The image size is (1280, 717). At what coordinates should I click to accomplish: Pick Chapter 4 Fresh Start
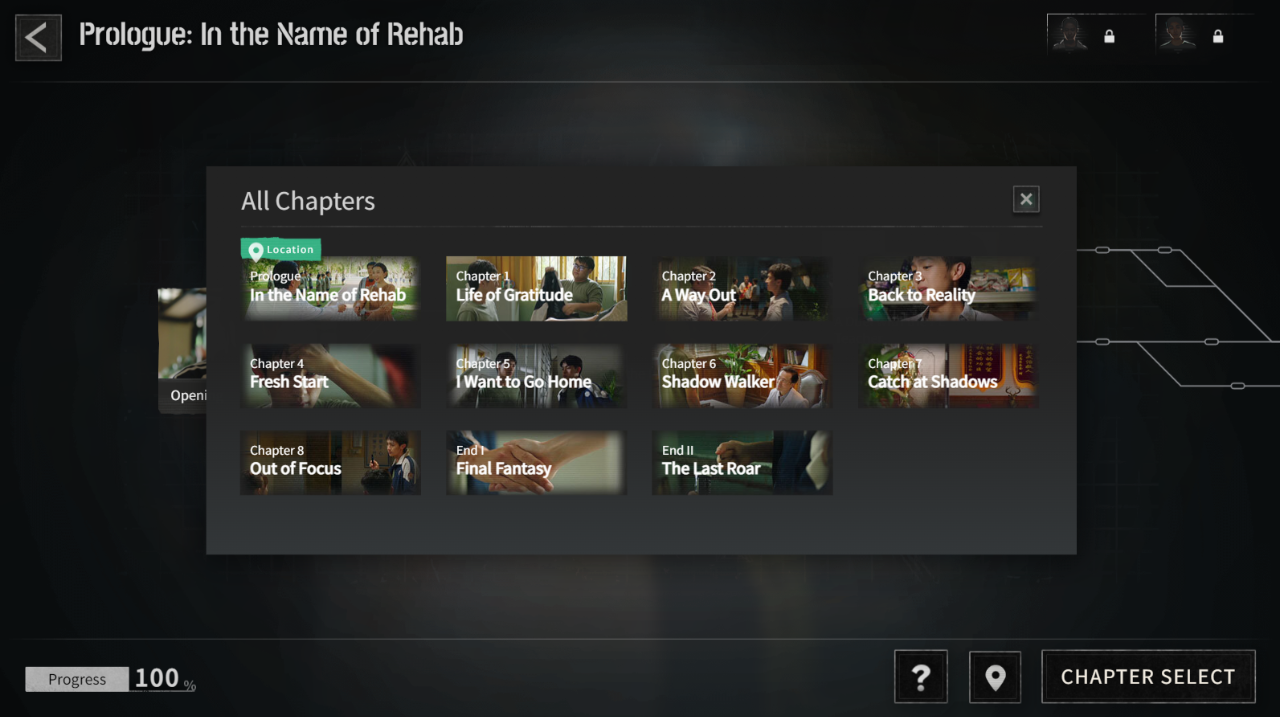coord(330,376)
